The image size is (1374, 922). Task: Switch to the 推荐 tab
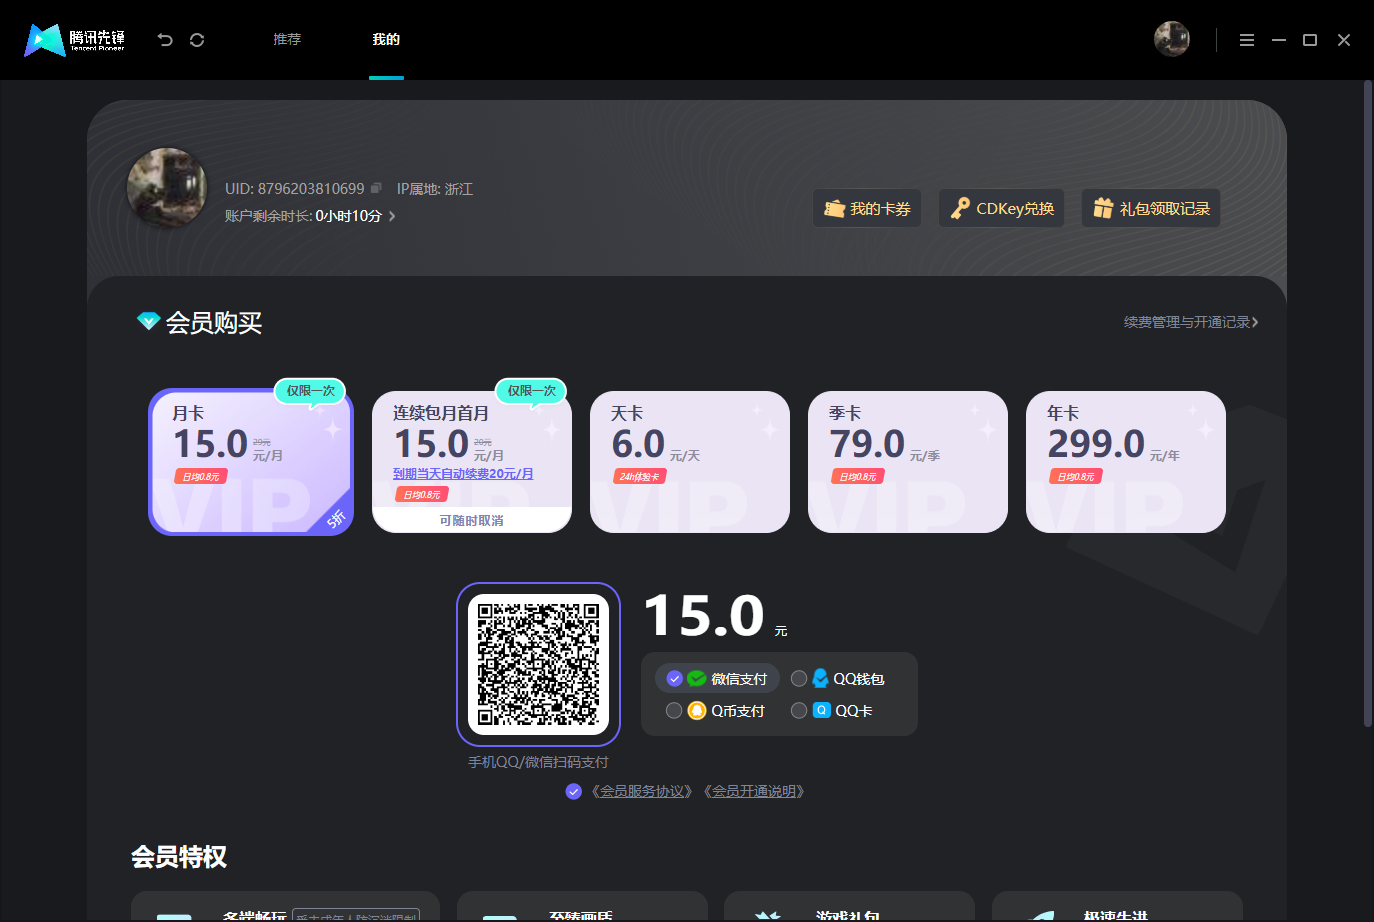point(287,39)
